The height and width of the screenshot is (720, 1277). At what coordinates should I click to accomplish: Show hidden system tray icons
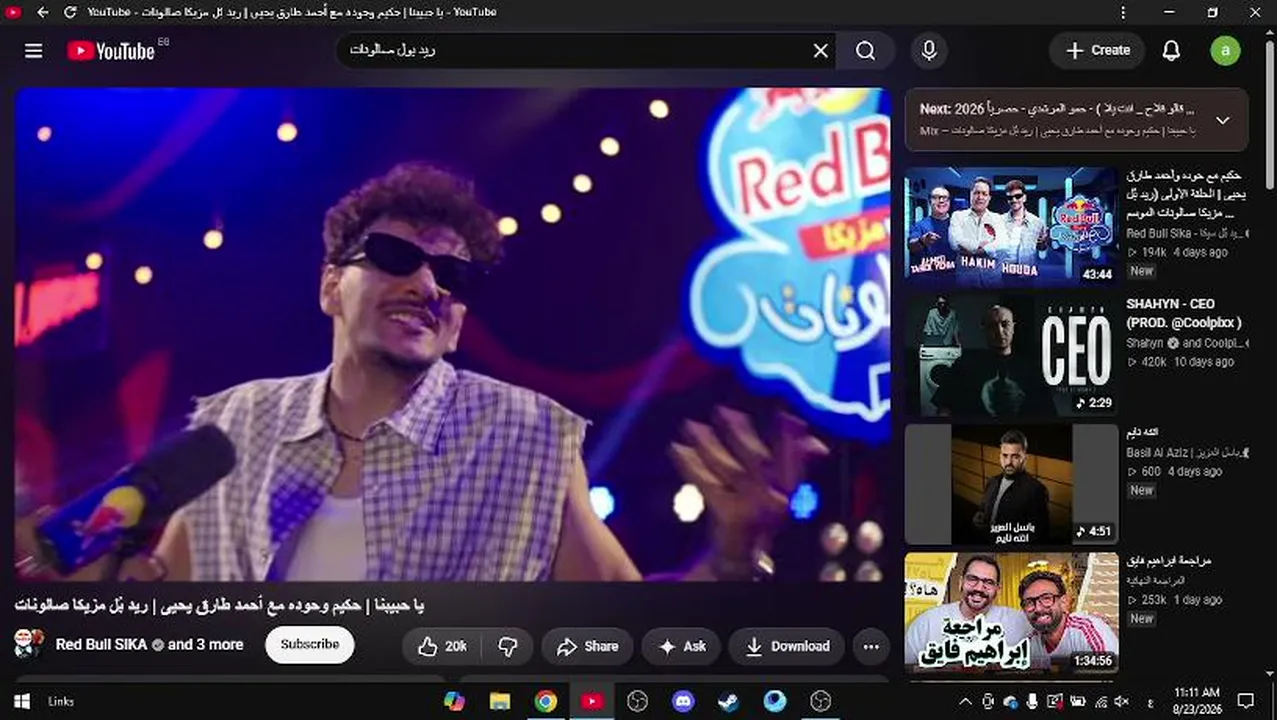pyautogui.click(x=965, y=701)
